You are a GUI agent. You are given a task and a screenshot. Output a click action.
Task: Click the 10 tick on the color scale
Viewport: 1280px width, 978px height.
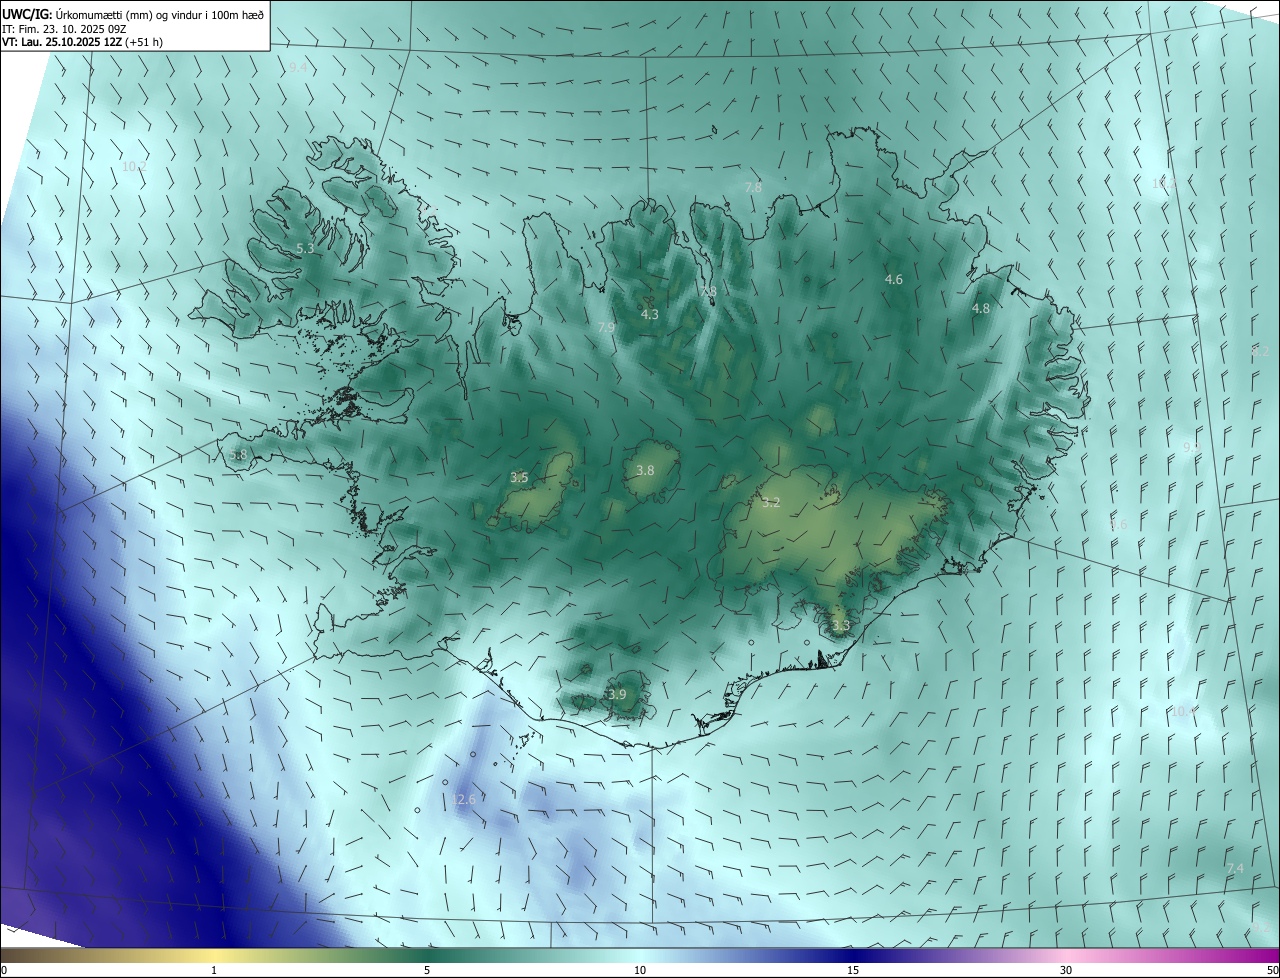[640, 970]
